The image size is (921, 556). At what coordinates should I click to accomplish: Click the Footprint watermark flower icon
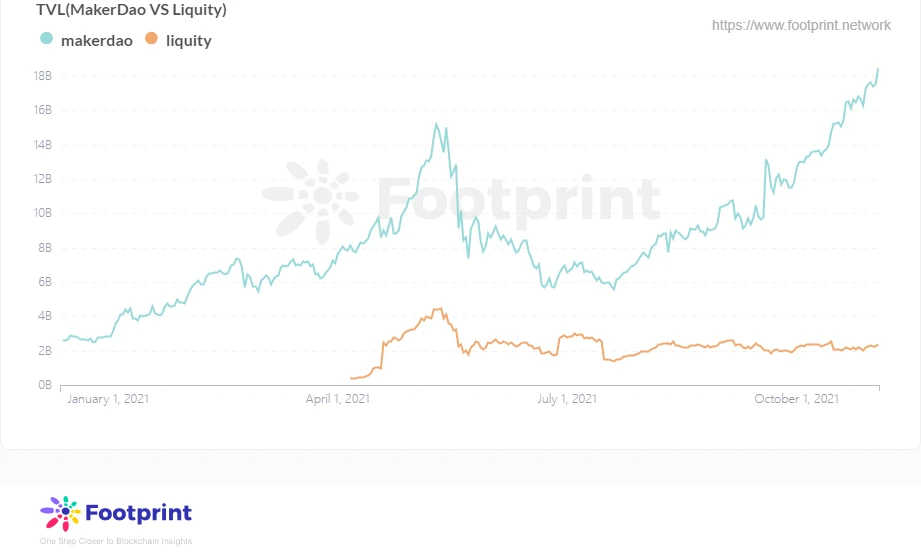(x=310, y=201)
